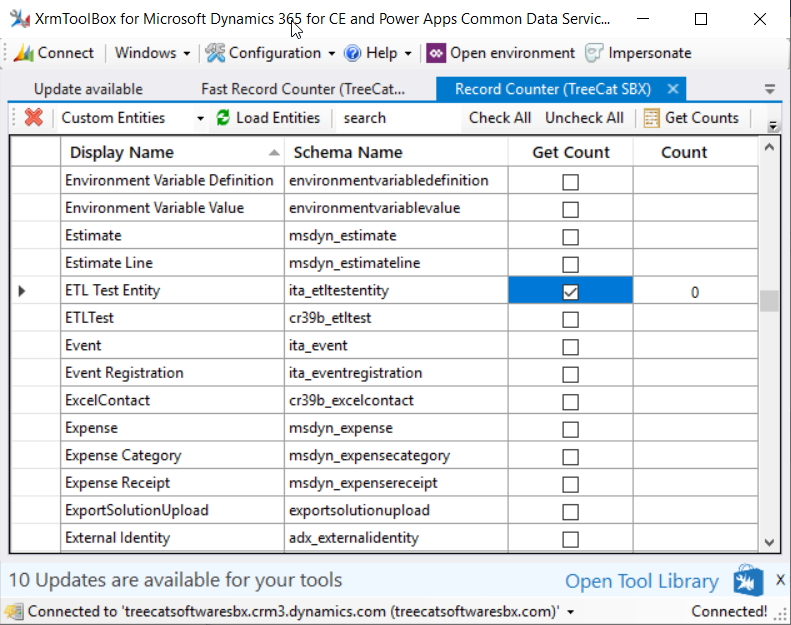Viewport: 791px width, 625px height.
Task: Open the connection dropdown in status bar
Action: click(571, 612)
